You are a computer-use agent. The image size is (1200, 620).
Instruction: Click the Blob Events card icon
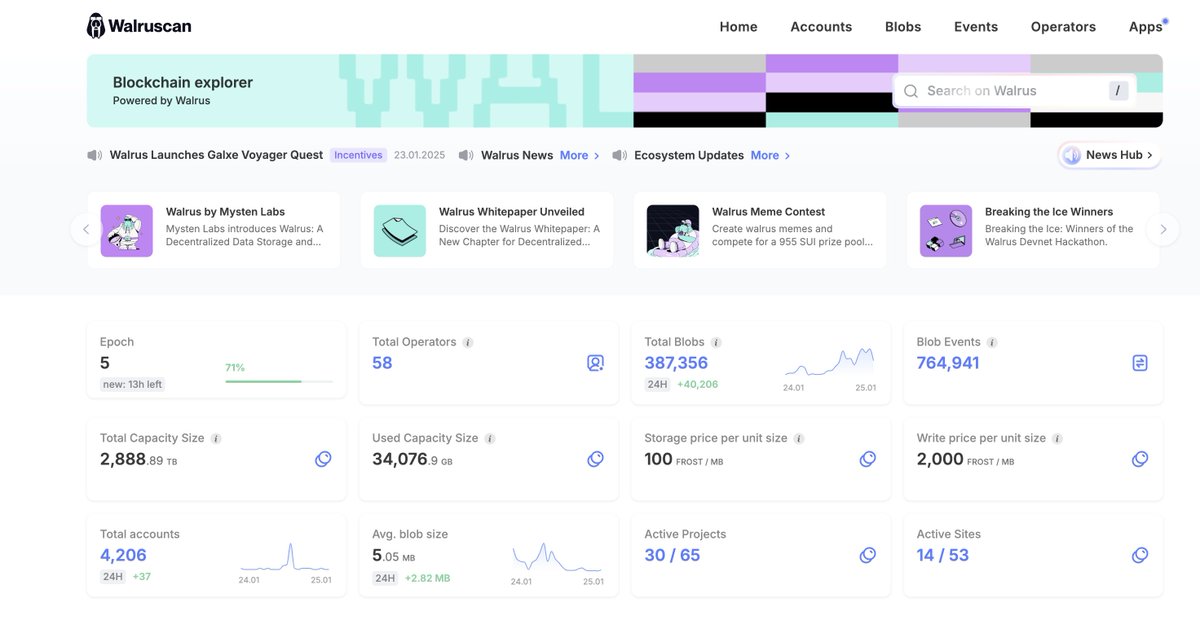click(1140, 363)
